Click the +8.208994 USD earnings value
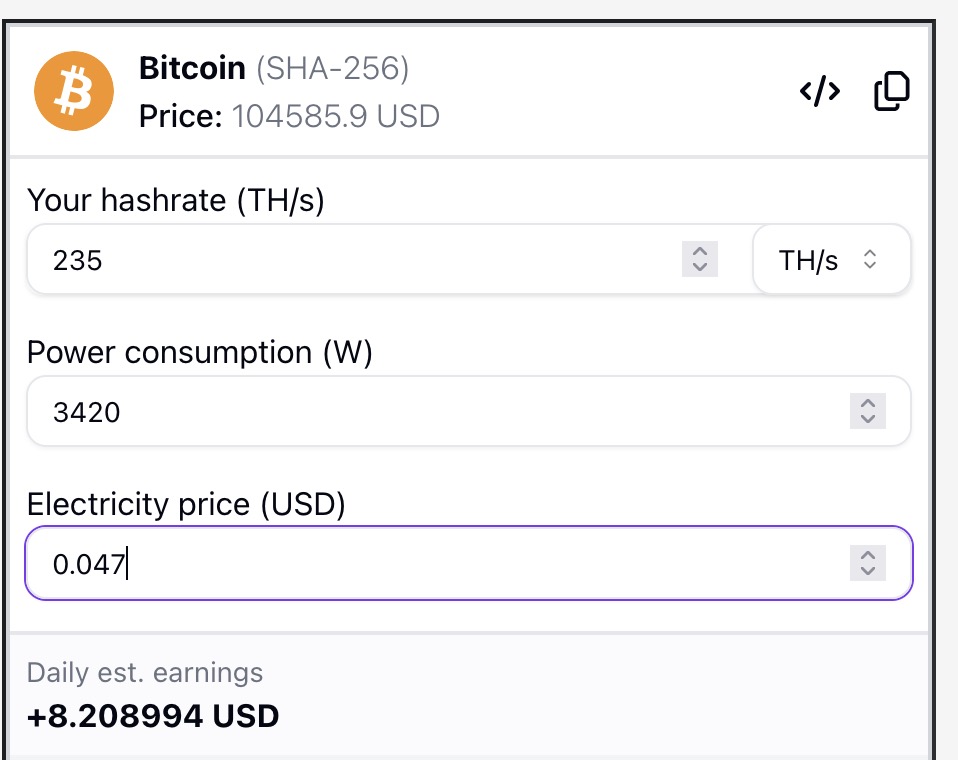Viewport: 958px width, 760px height. (153, 716)
